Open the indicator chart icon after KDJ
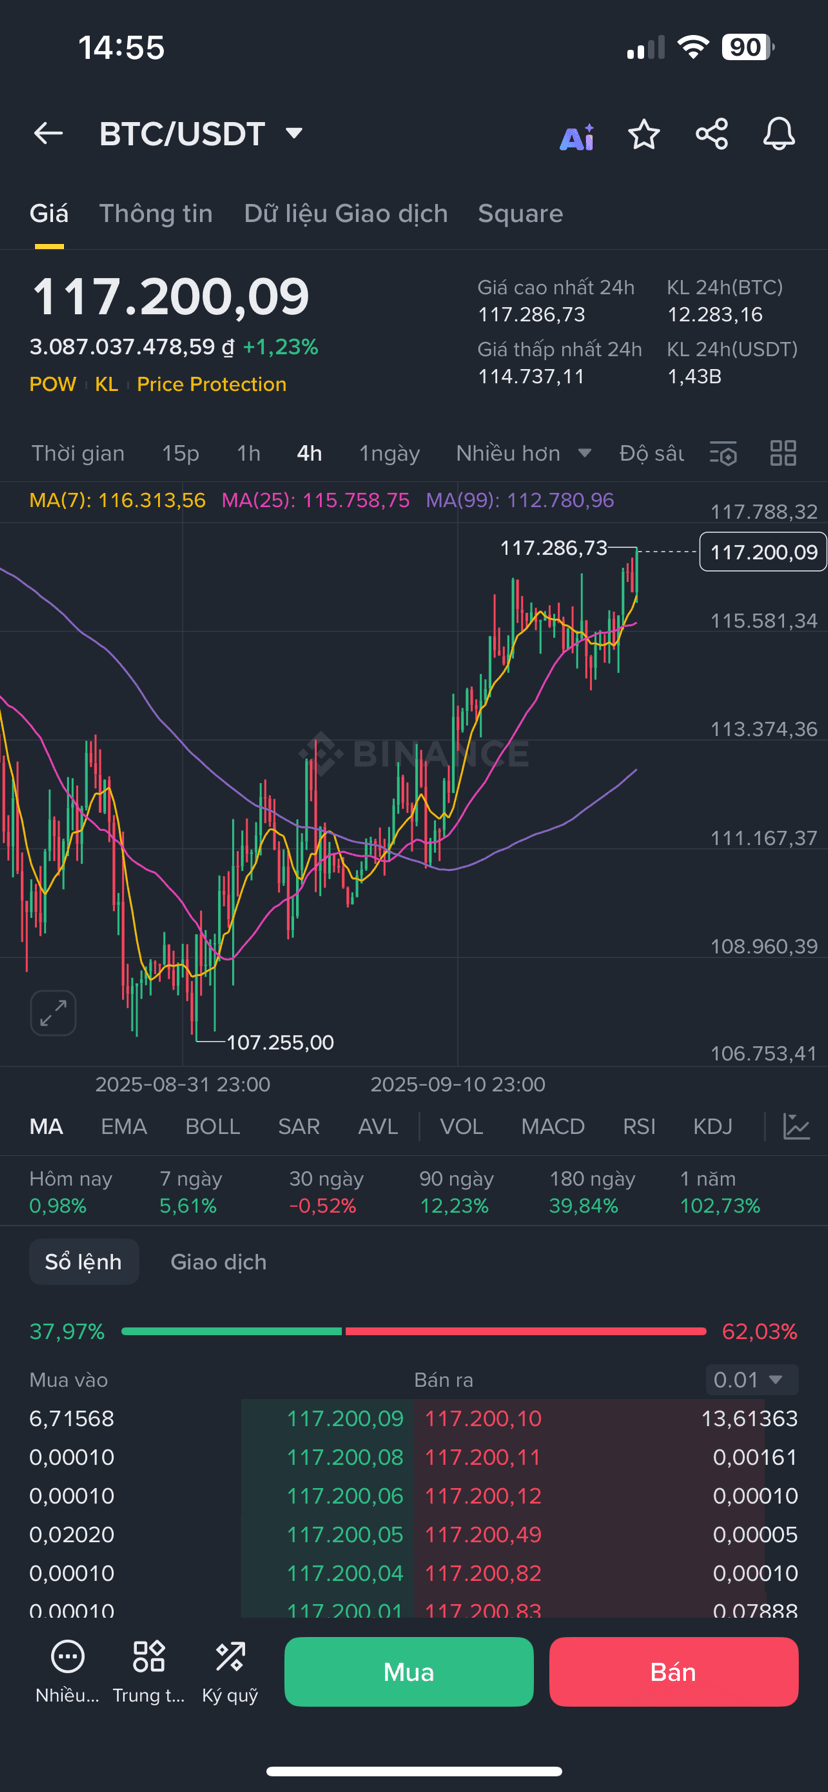828x1792 pixels. [x=797, y=1126]
